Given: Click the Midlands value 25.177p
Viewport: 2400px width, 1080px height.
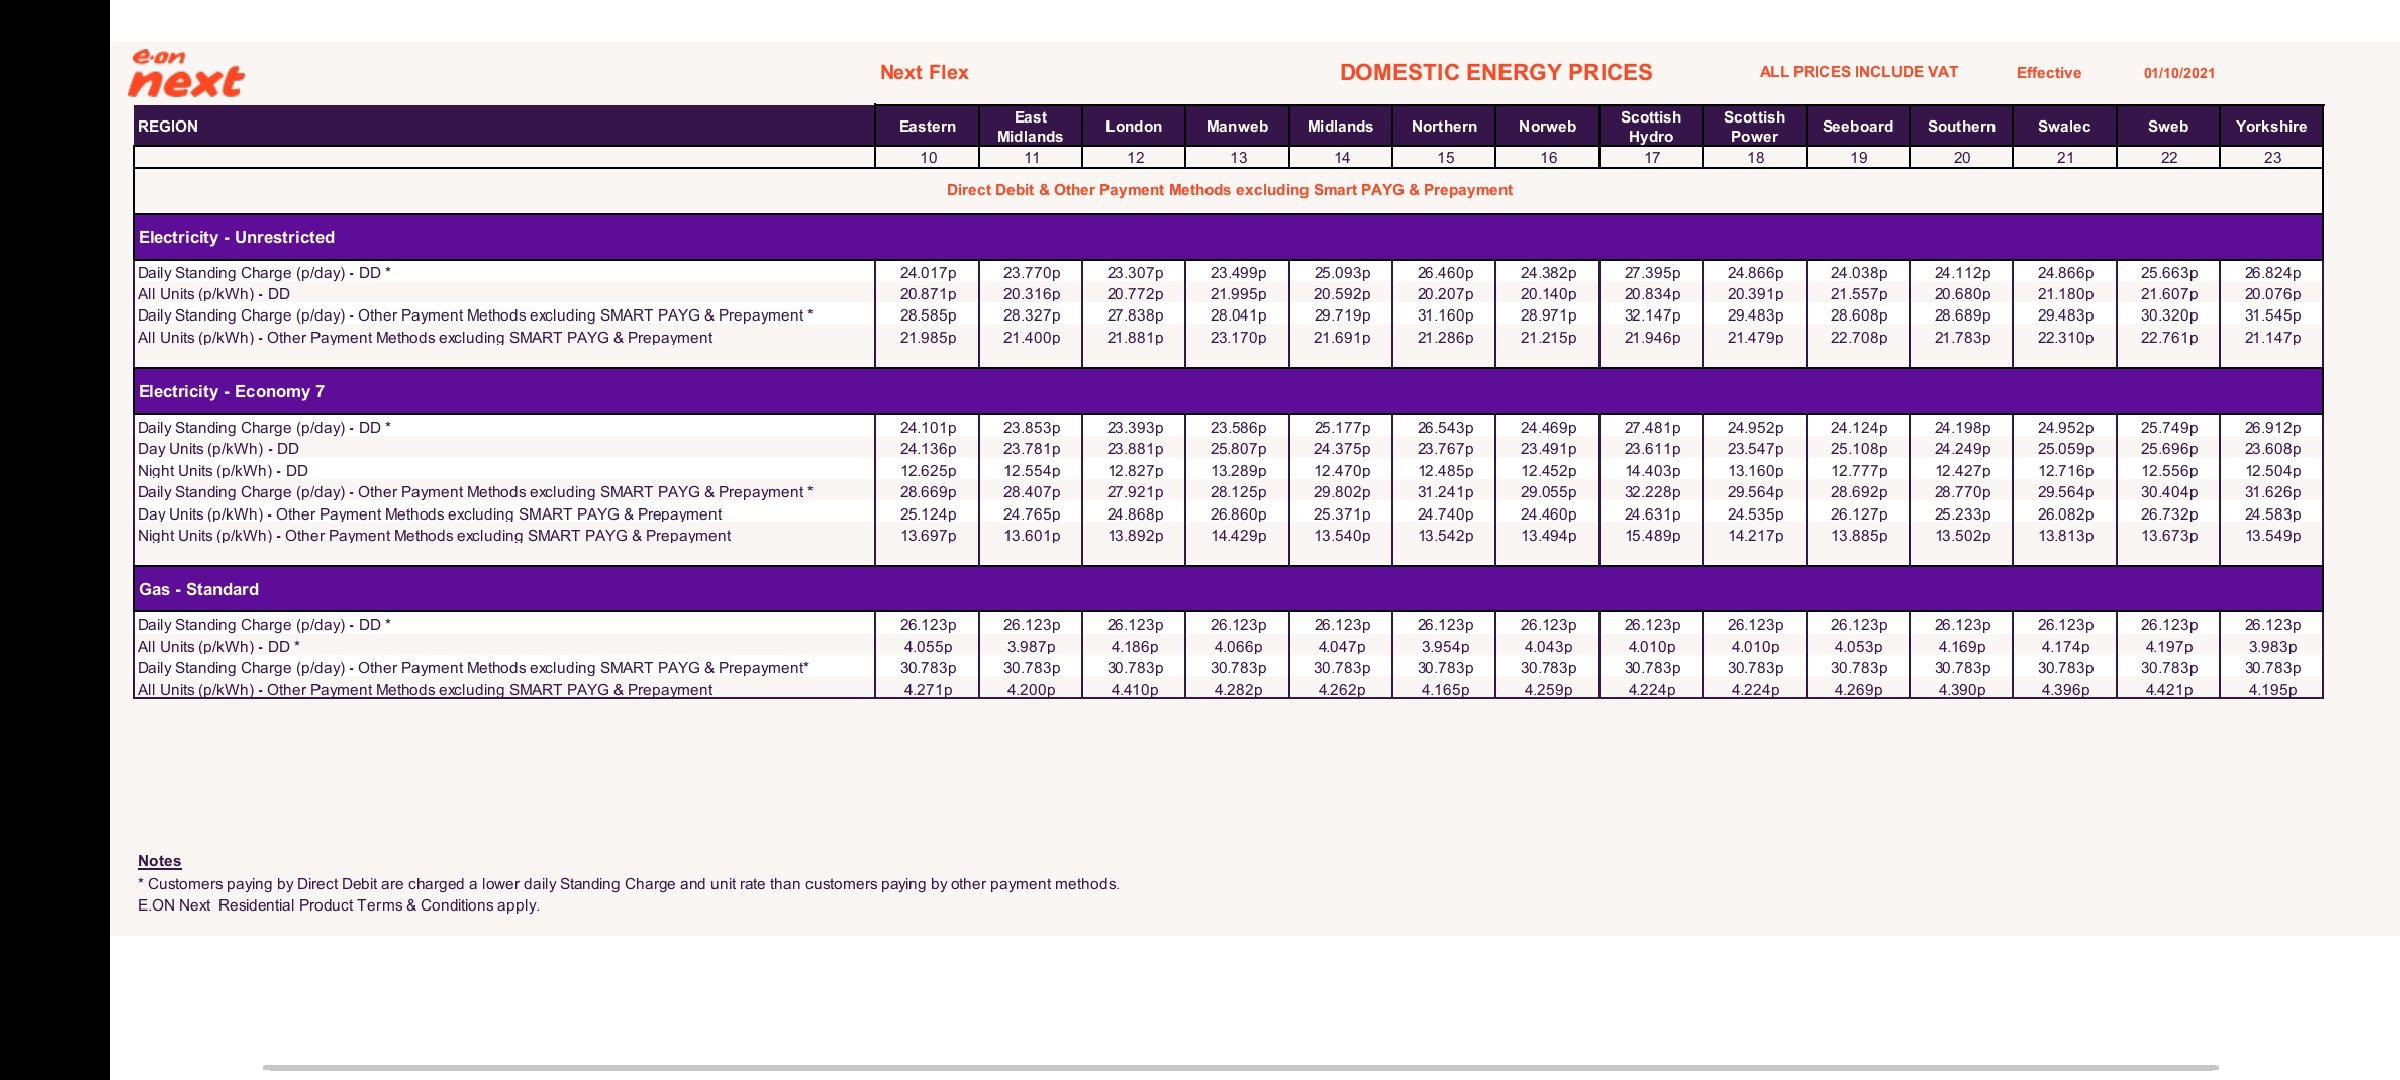Looking at the screenshot, I should 1342,428.
